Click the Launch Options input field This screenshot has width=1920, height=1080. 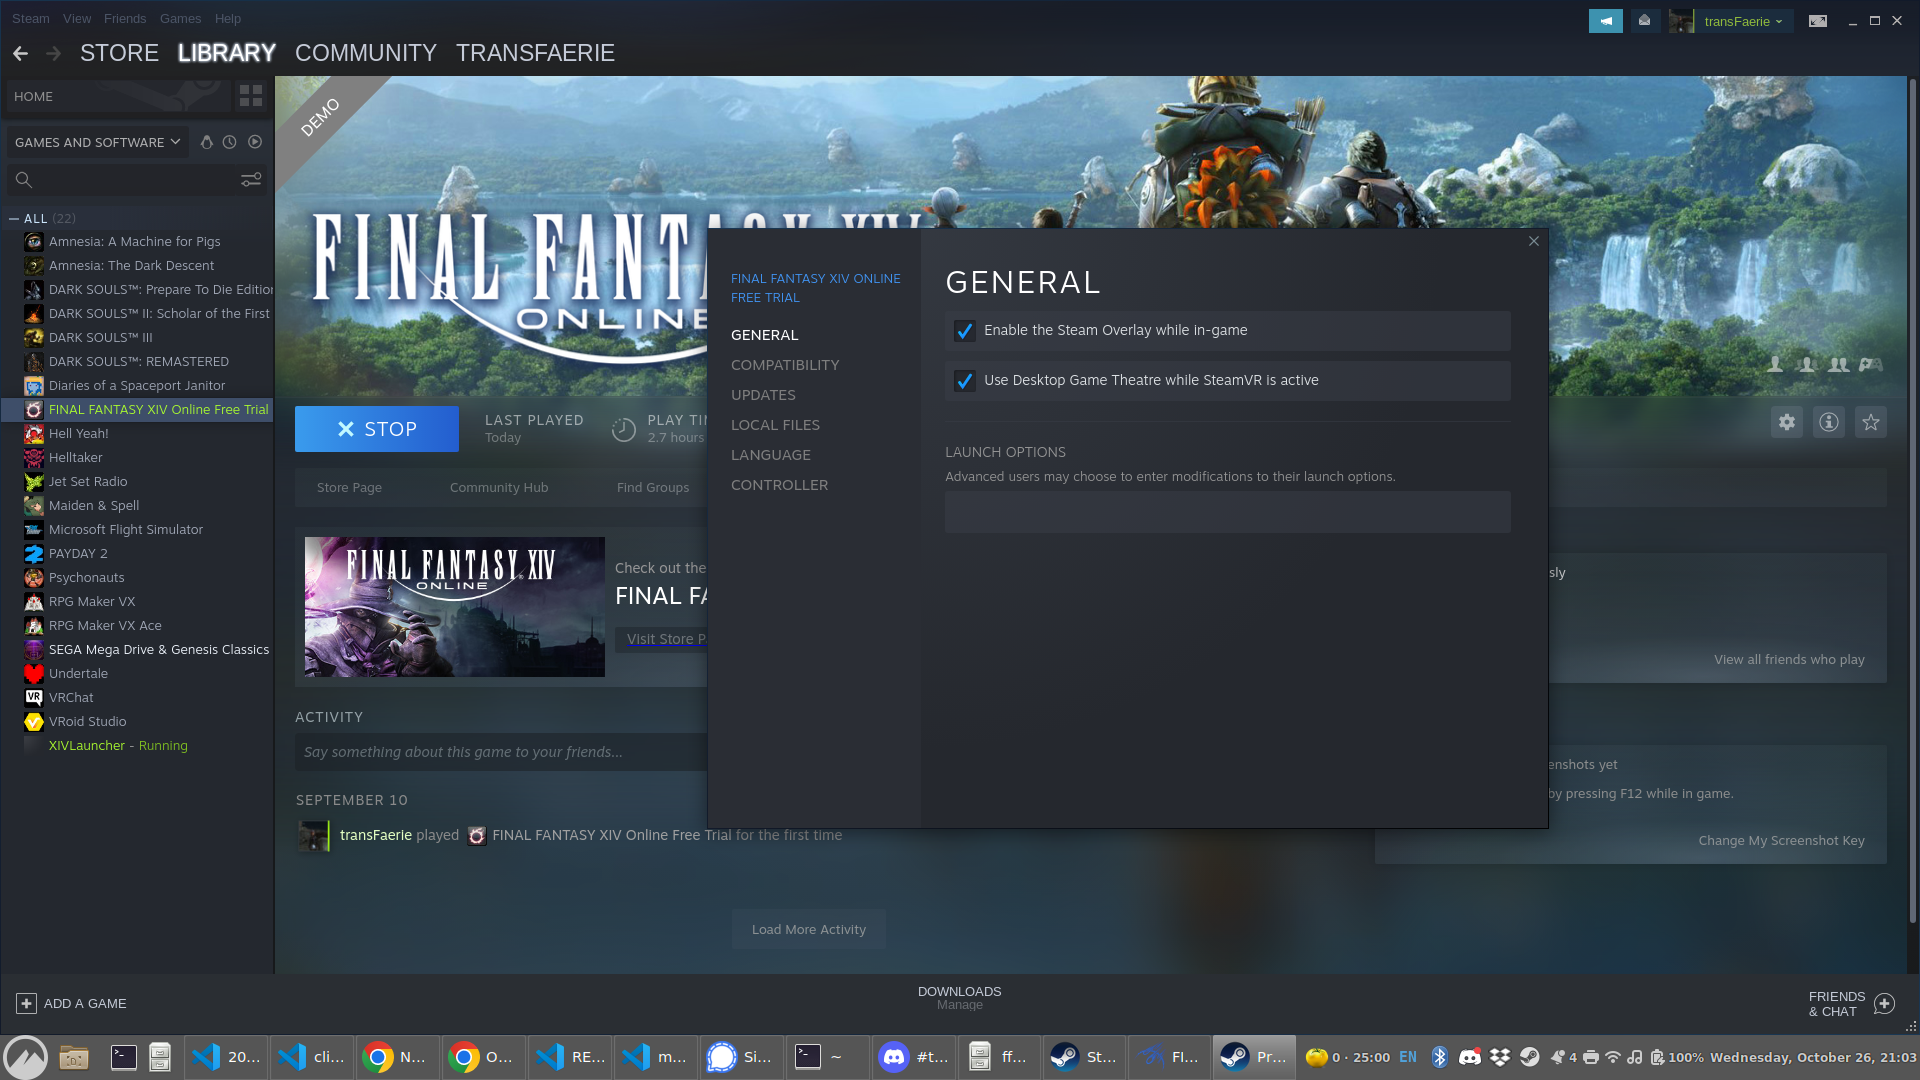[1227, 511]
